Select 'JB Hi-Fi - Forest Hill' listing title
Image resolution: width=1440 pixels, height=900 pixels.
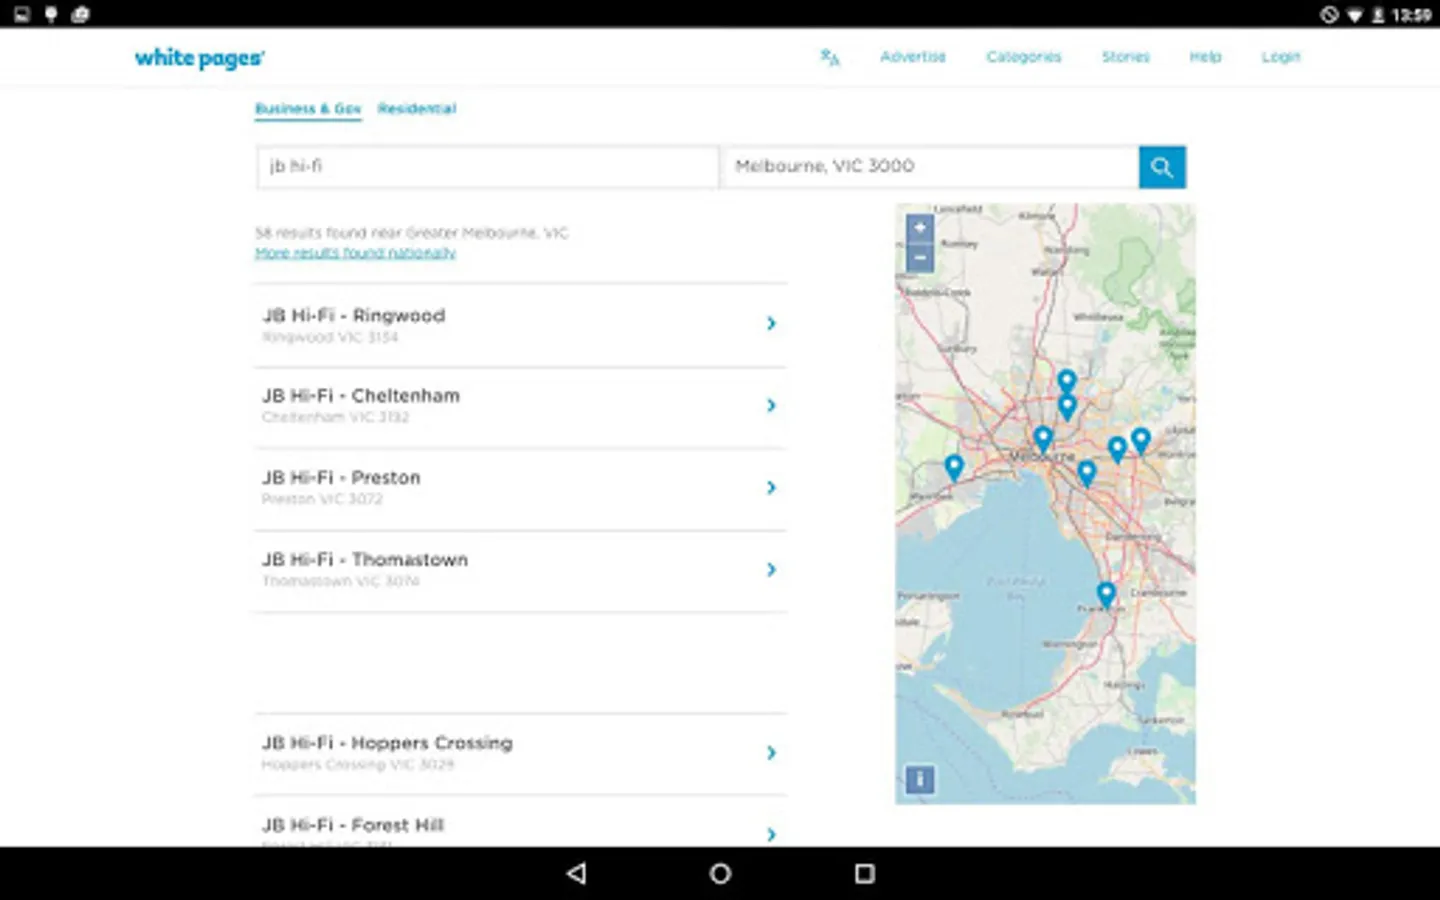click(353, 825)
